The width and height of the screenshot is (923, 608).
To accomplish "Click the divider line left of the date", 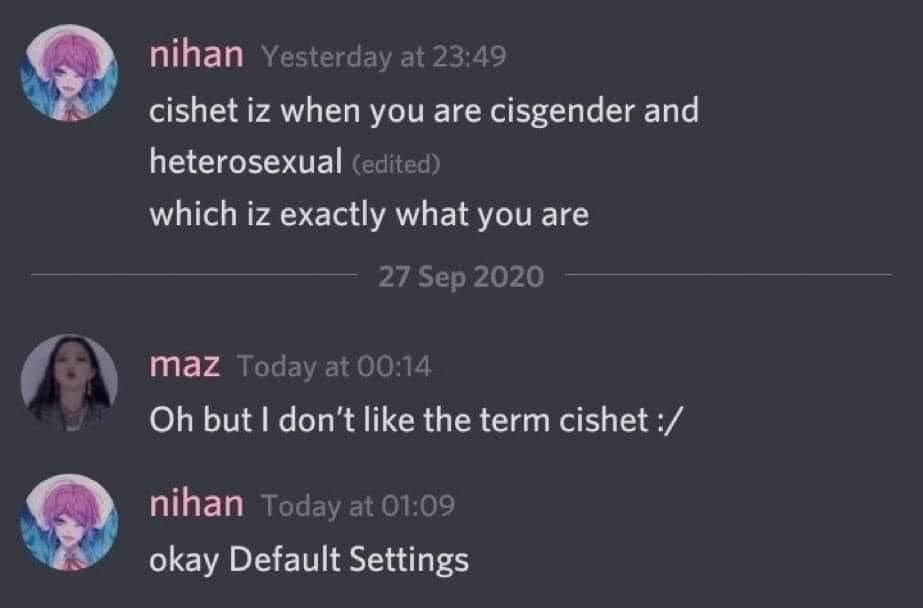I will point(195,274).
